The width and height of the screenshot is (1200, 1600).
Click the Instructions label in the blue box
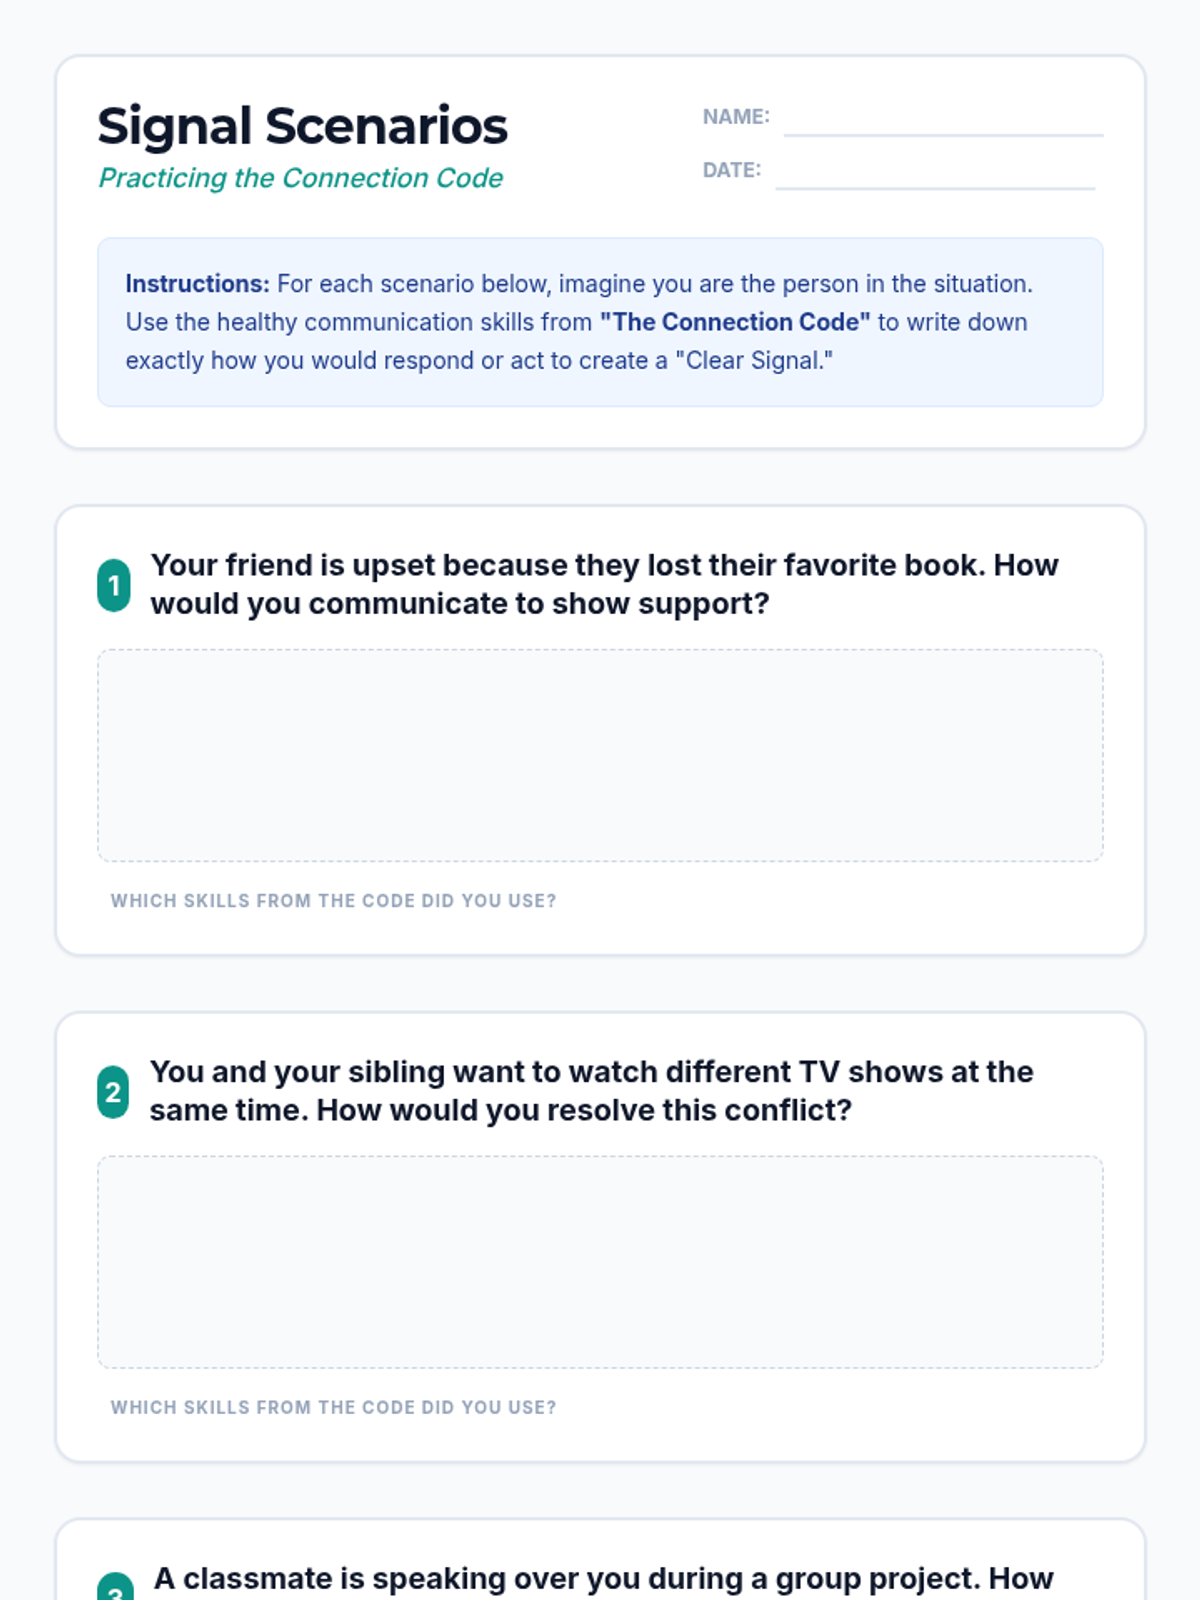pos(197,284)
